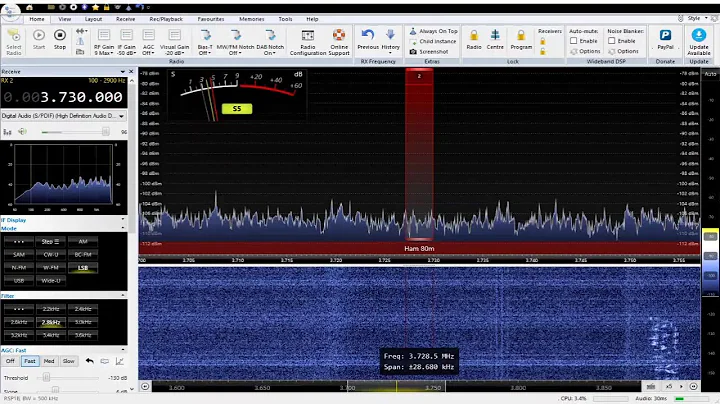Open IF Gain -50 dB dropdown

tap(126, 43)
